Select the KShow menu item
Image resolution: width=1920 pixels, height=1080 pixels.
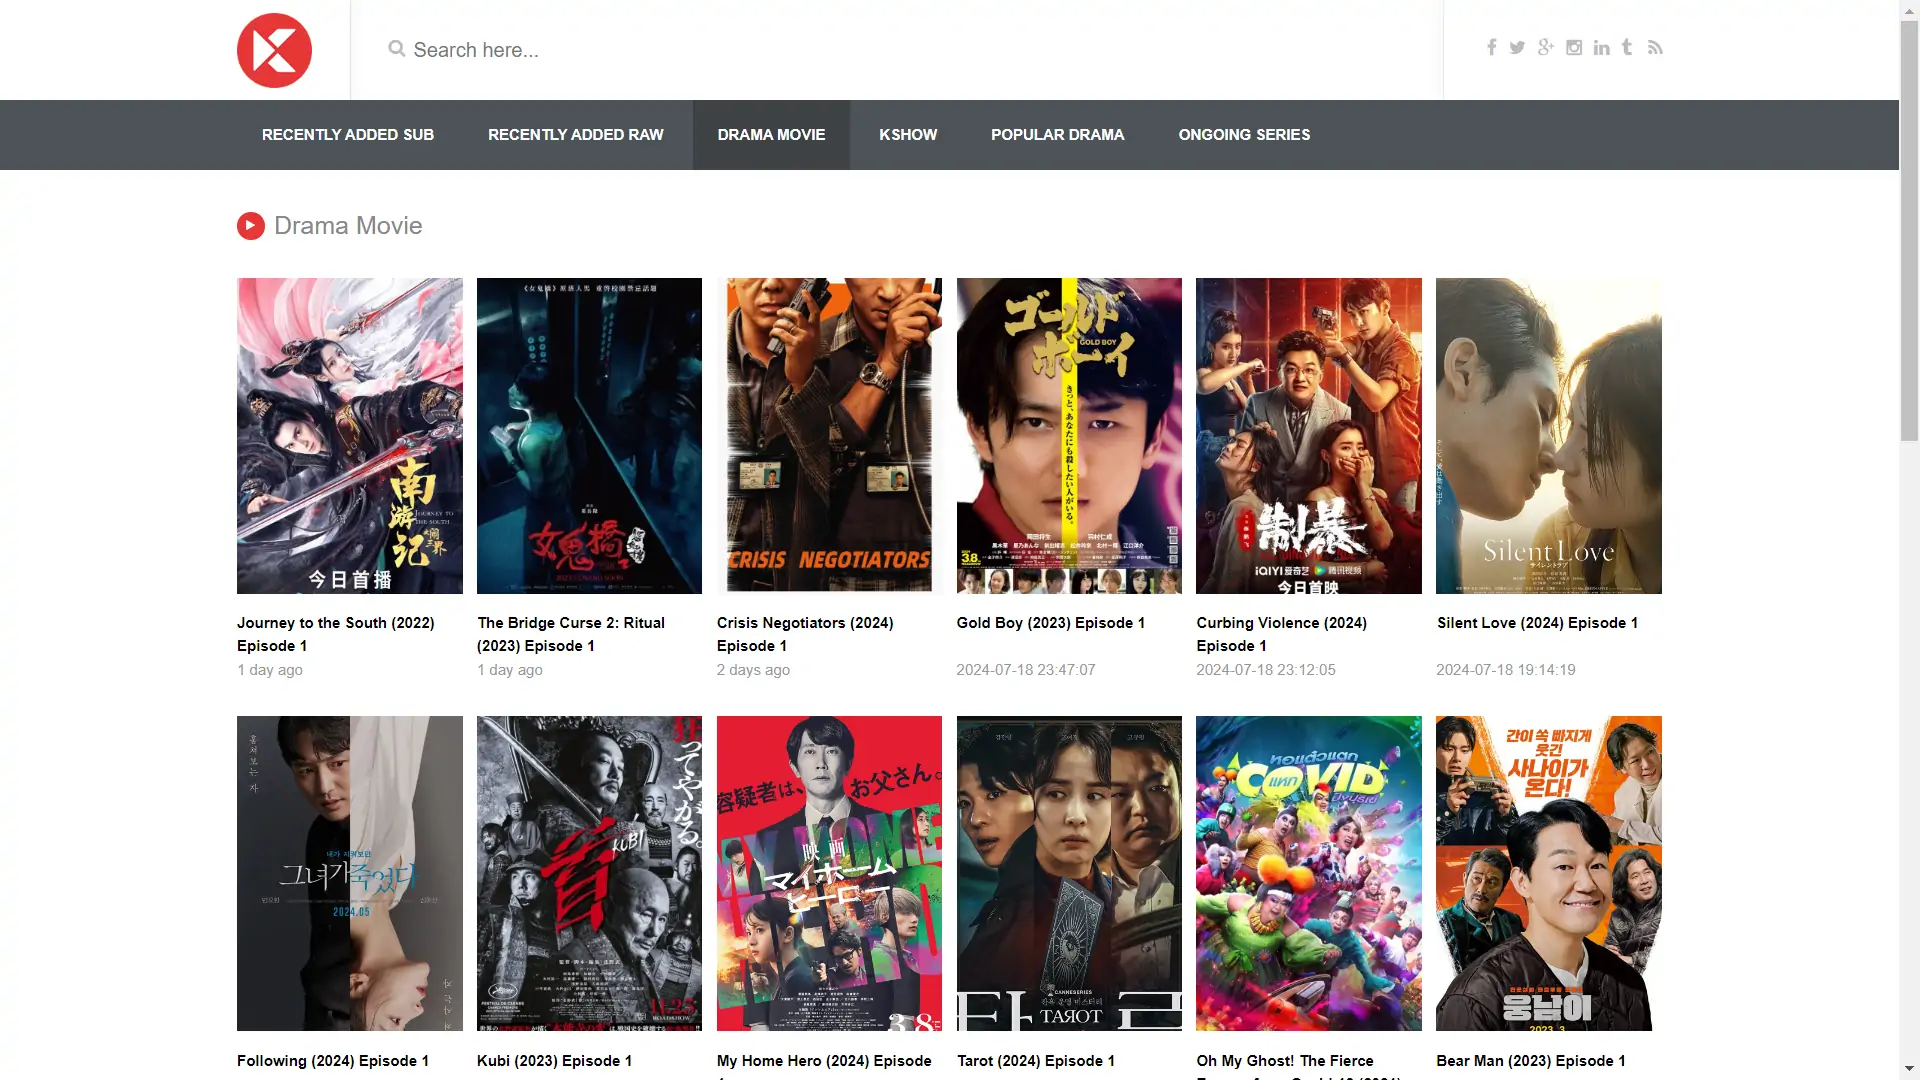pyautogui.click(x=908, y=135)
